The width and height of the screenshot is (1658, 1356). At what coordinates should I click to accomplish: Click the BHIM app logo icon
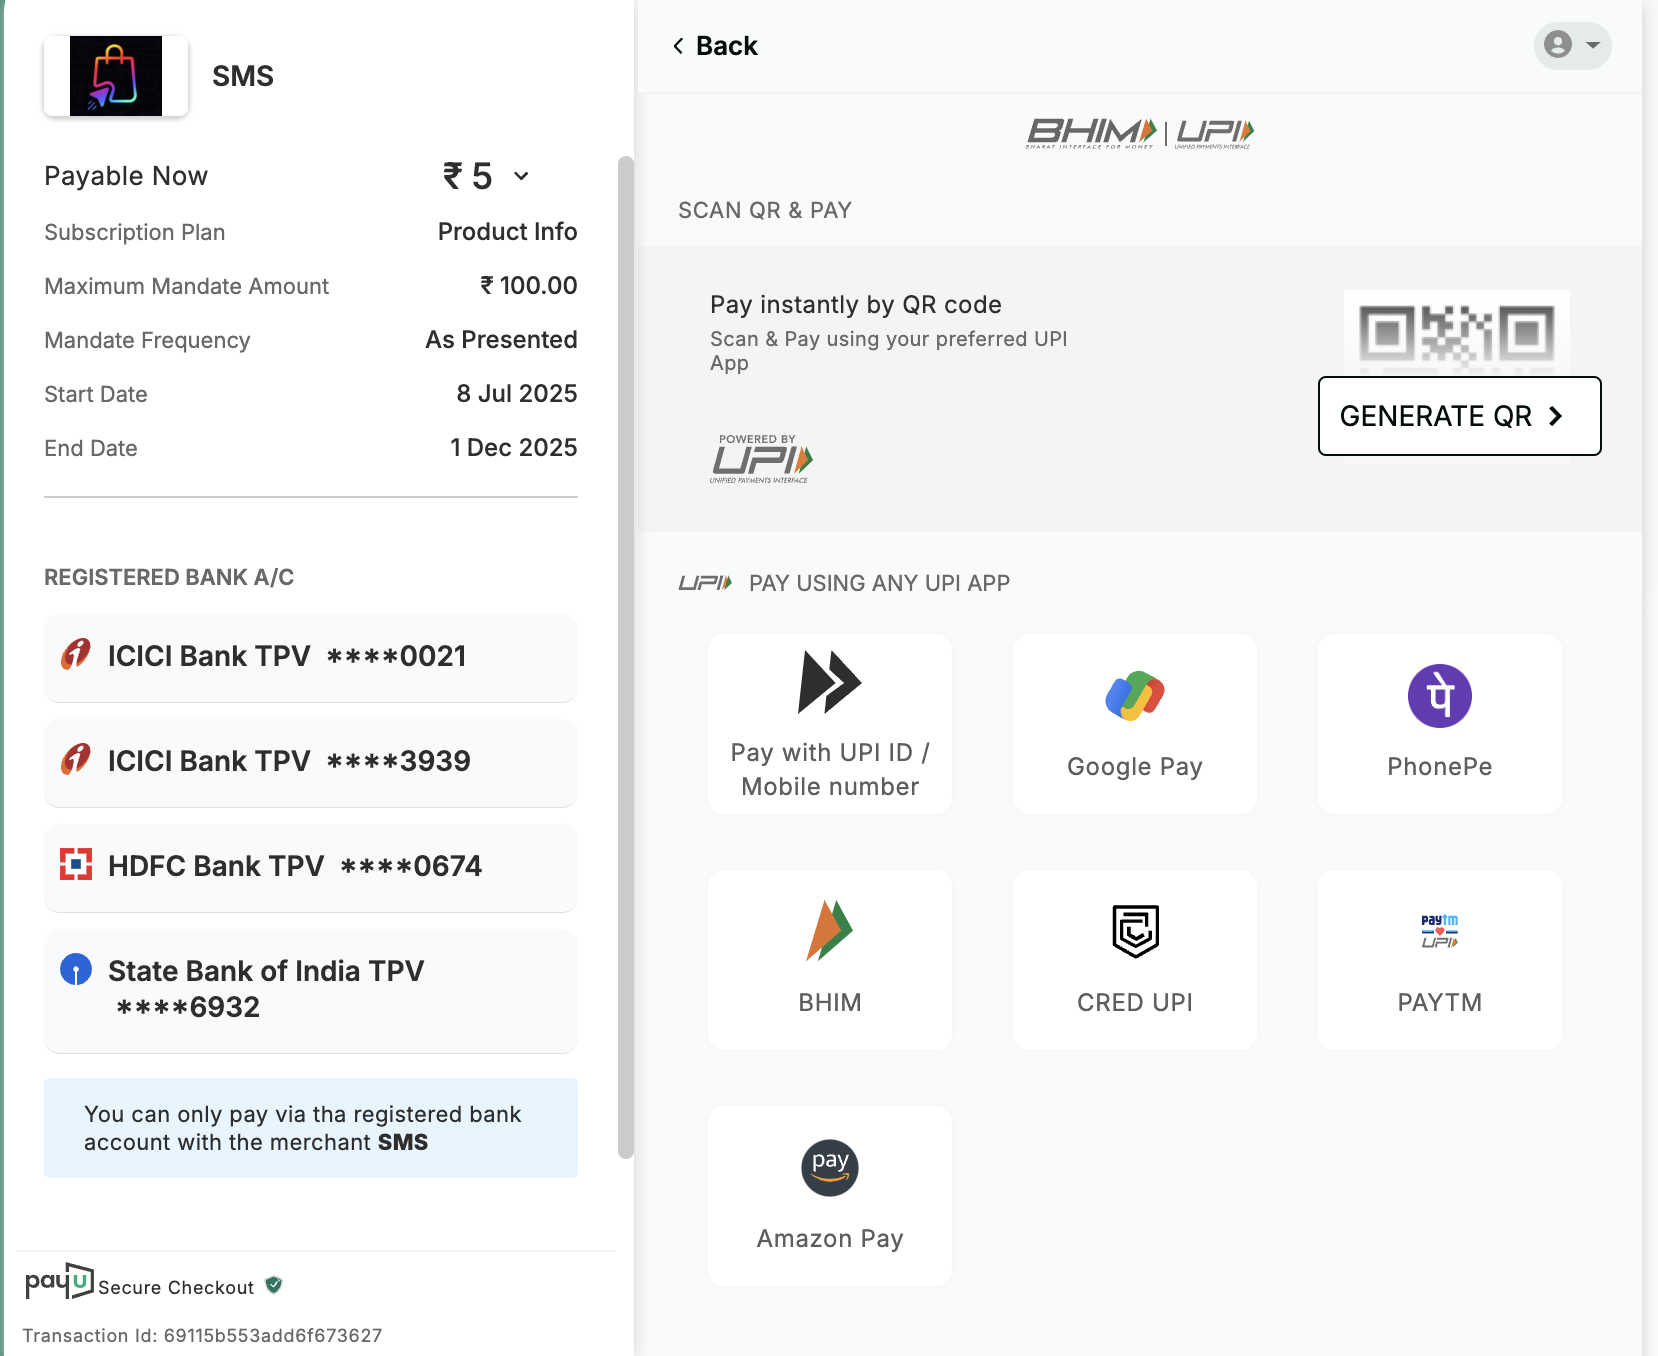[x=829, y=931]
